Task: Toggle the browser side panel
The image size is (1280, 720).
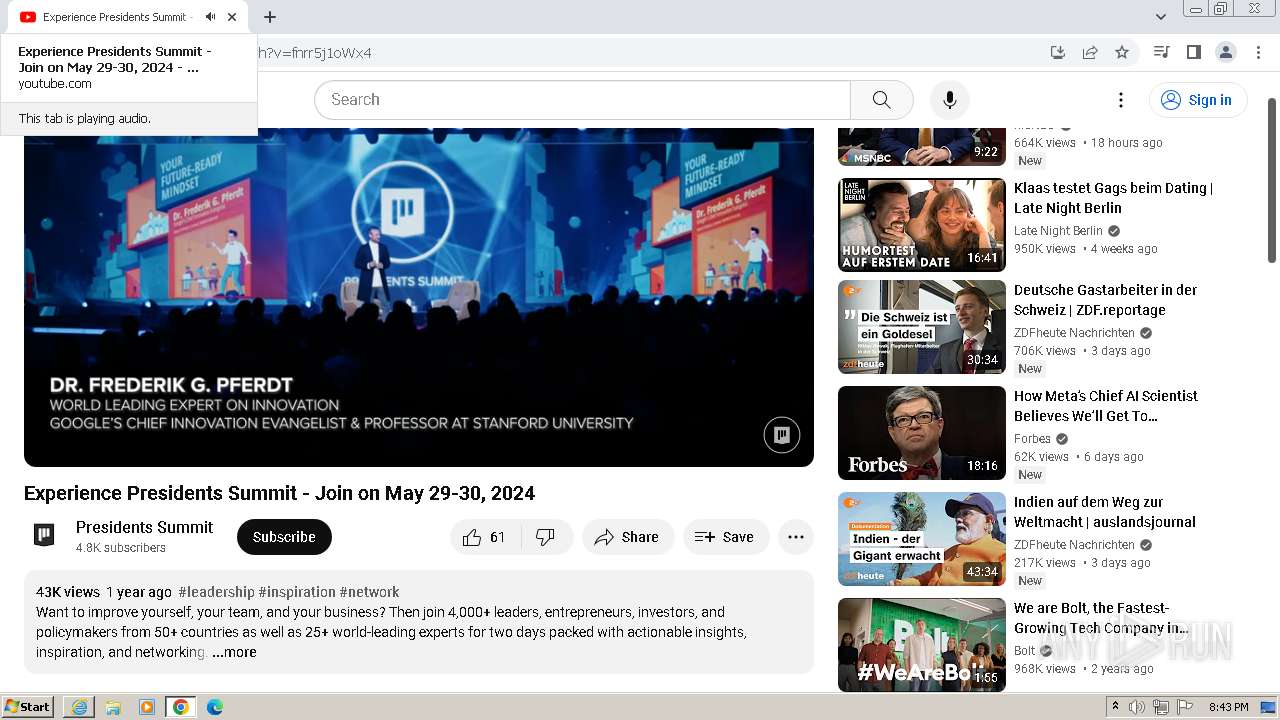Action: [1193, 52]
